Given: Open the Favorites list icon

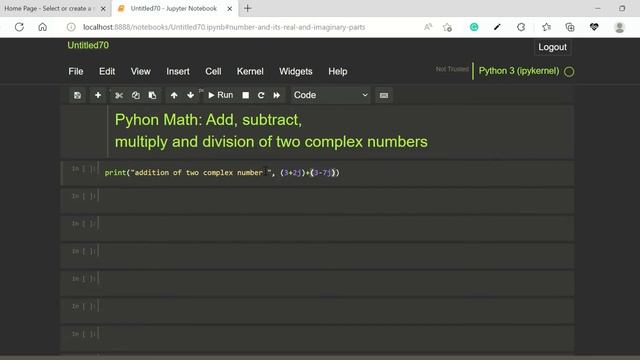Looking at the screenshot, I should tap(547, 27).
